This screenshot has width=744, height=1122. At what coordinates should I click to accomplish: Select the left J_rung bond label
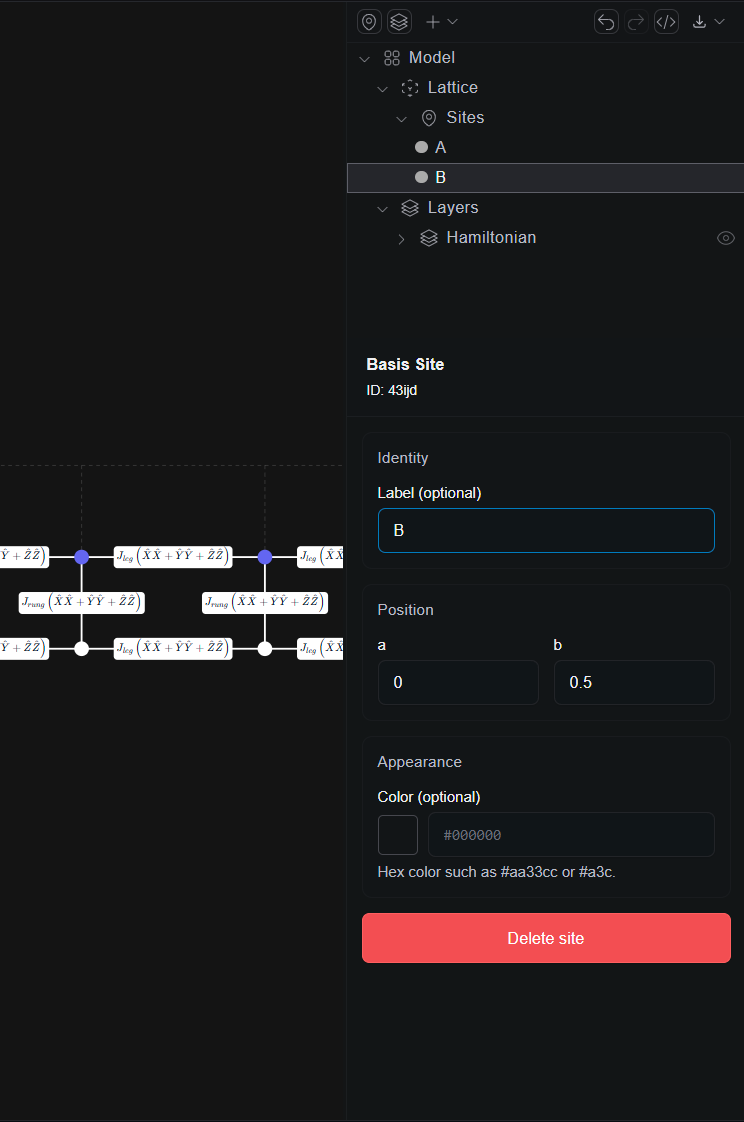pyautogui.click(x=82, y=603)
